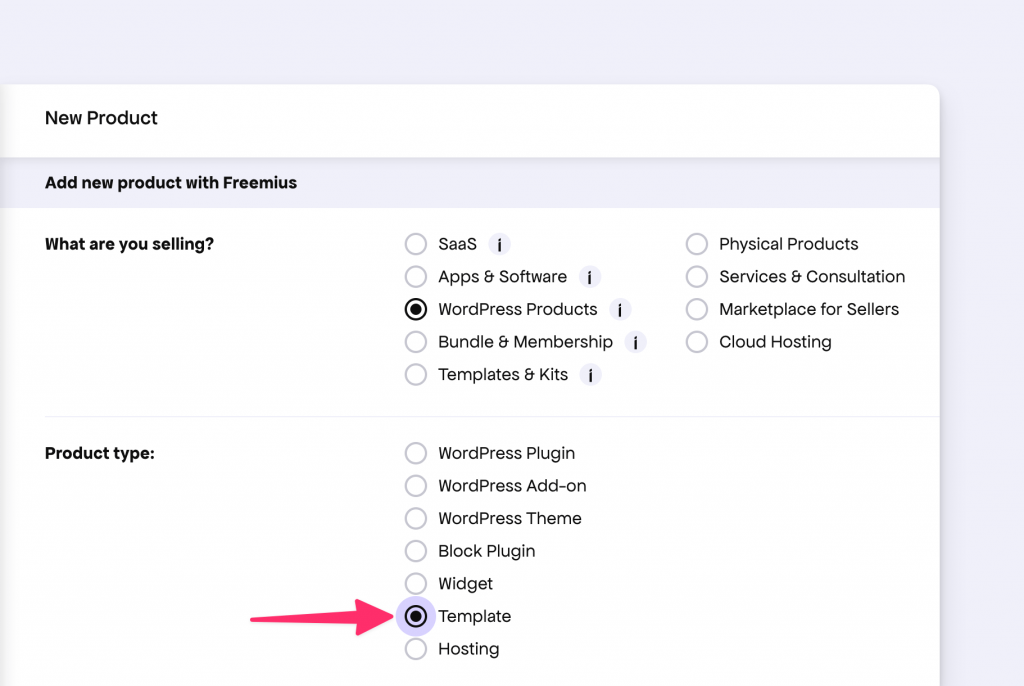Viewport: 1024px width, 686px height.
Task: Choose the Cloud Hosting option
Action: 697,342
